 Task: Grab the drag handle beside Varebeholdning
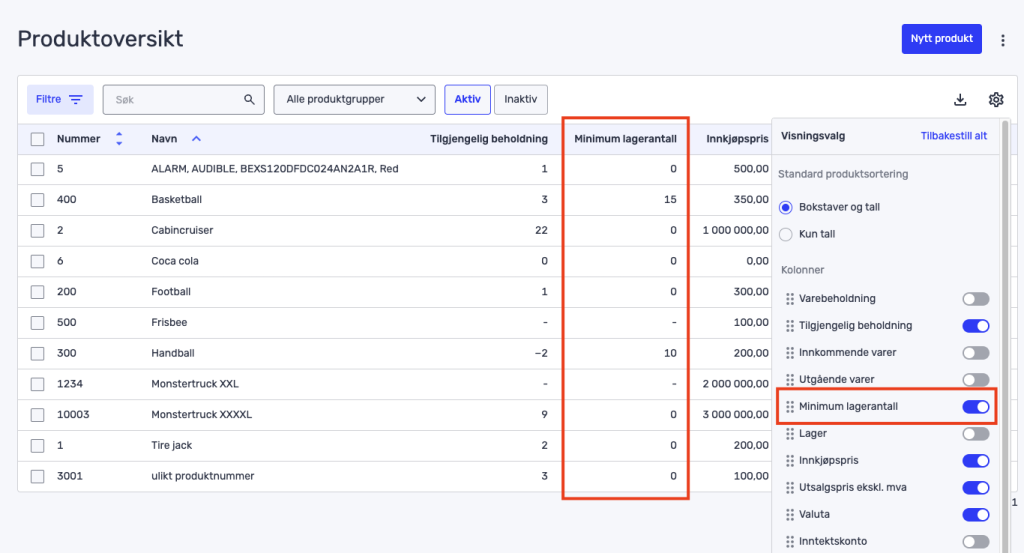(x=790, y=299)
